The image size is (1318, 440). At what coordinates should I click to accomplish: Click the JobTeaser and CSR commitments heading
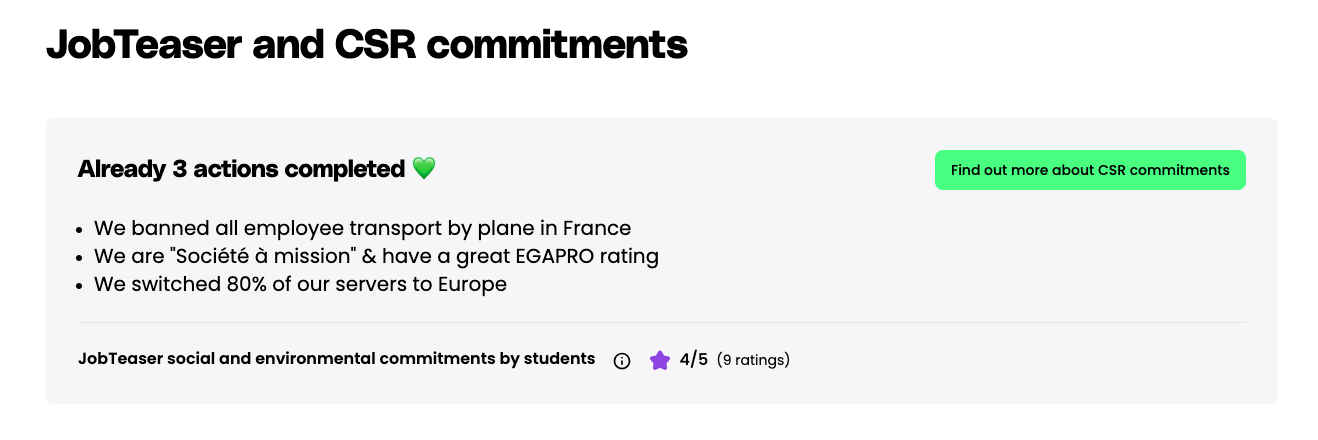coord(367,46)
